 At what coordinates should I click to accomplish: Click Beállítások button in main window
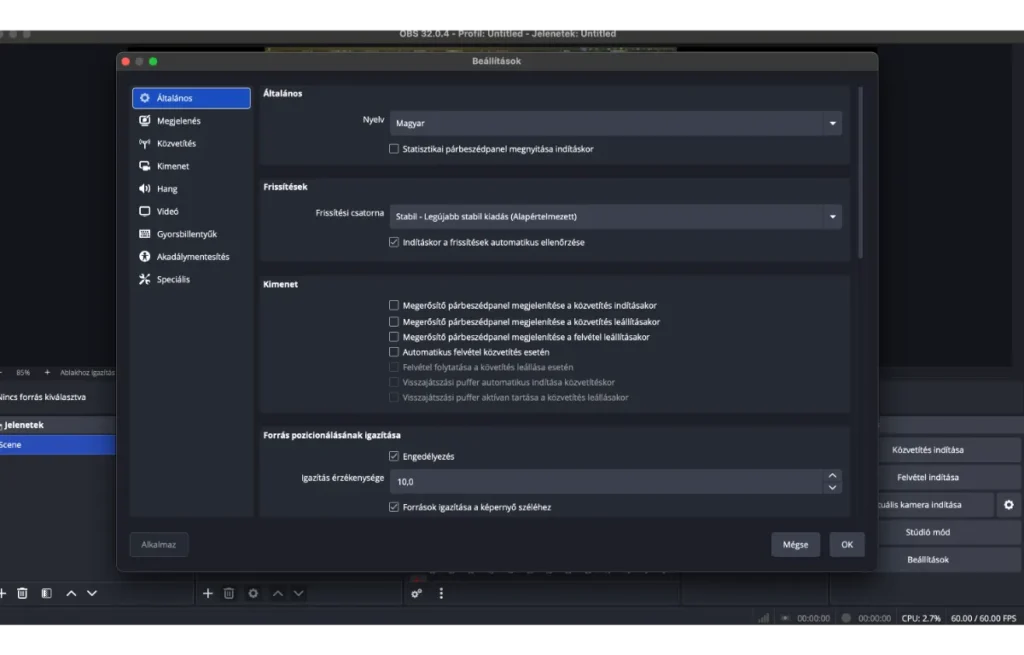click(950, 560)
